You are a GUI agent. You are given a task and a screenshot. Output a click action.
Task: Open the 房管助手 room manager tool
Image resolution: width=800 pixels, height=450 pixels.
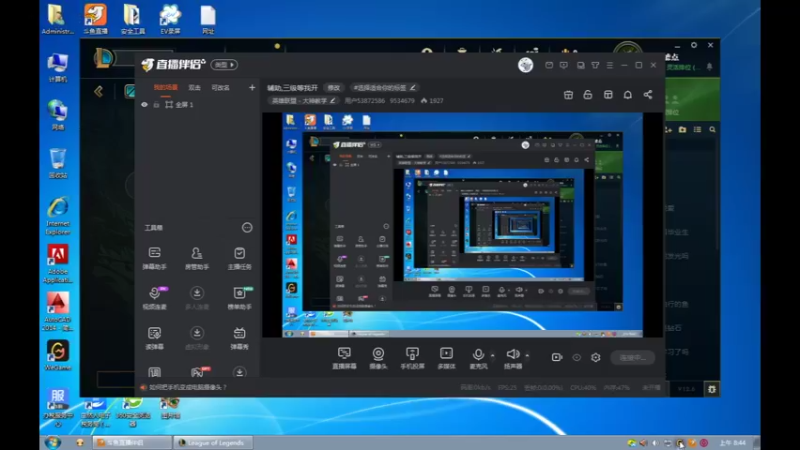coord(196,258)
